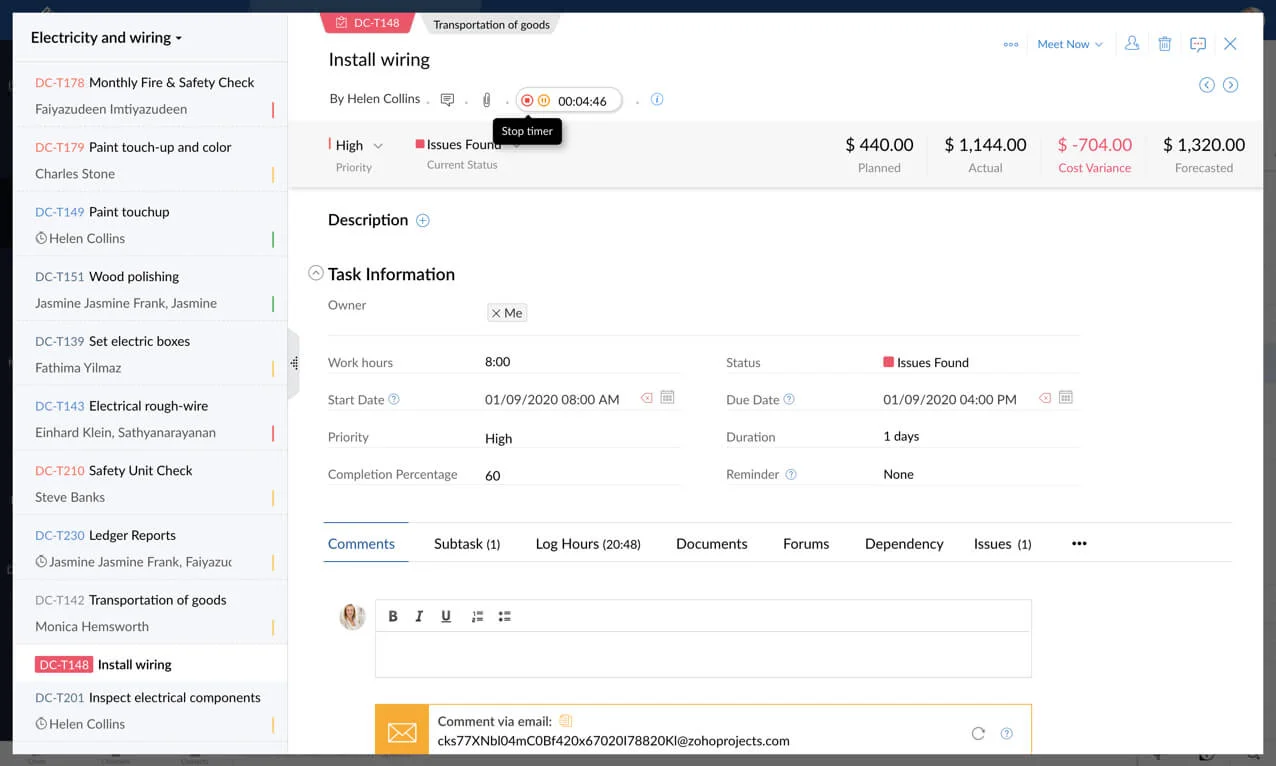Screen dimensions: 1276x766
Task: Add a description with plus button
Action: 423,221
